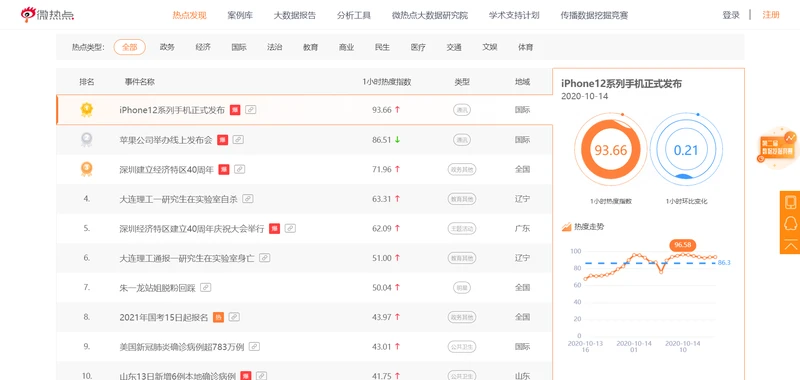The width and height of the screenshot is (800, 380).
Task: Open link icon for 深圳经济特区建立40周年庆祝大会举行
Action: tap(290, 228)
